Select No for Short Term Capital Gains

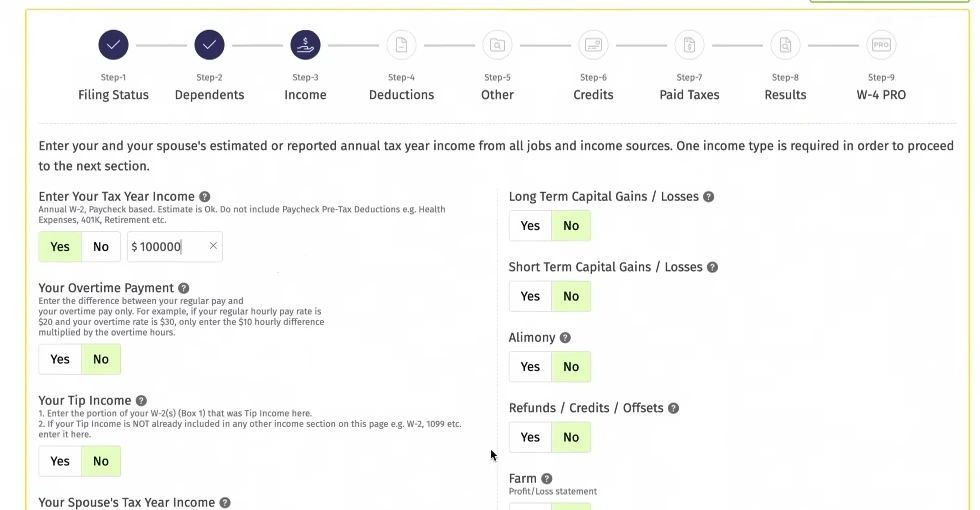click(571, 296)
